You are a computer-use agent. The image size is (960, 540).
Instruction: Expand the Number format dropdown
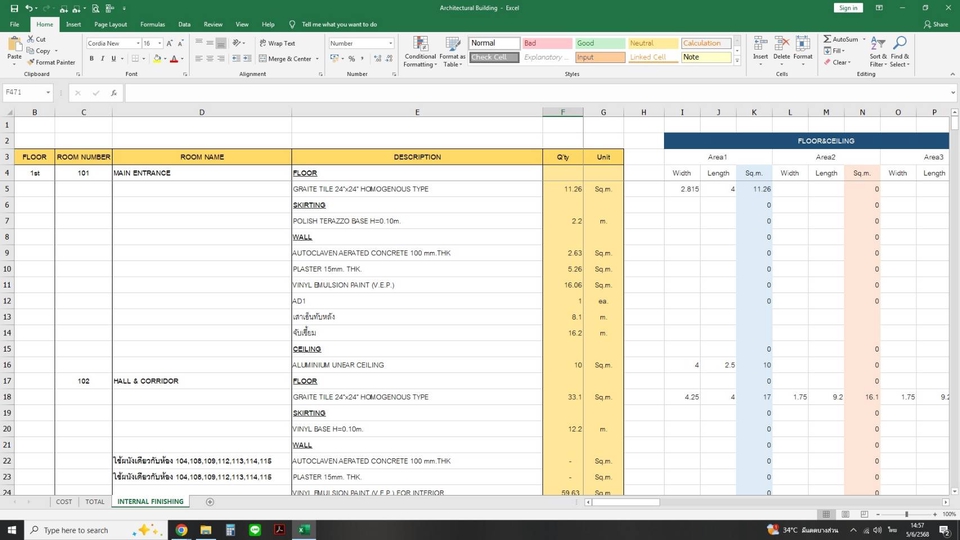[390, 44]
